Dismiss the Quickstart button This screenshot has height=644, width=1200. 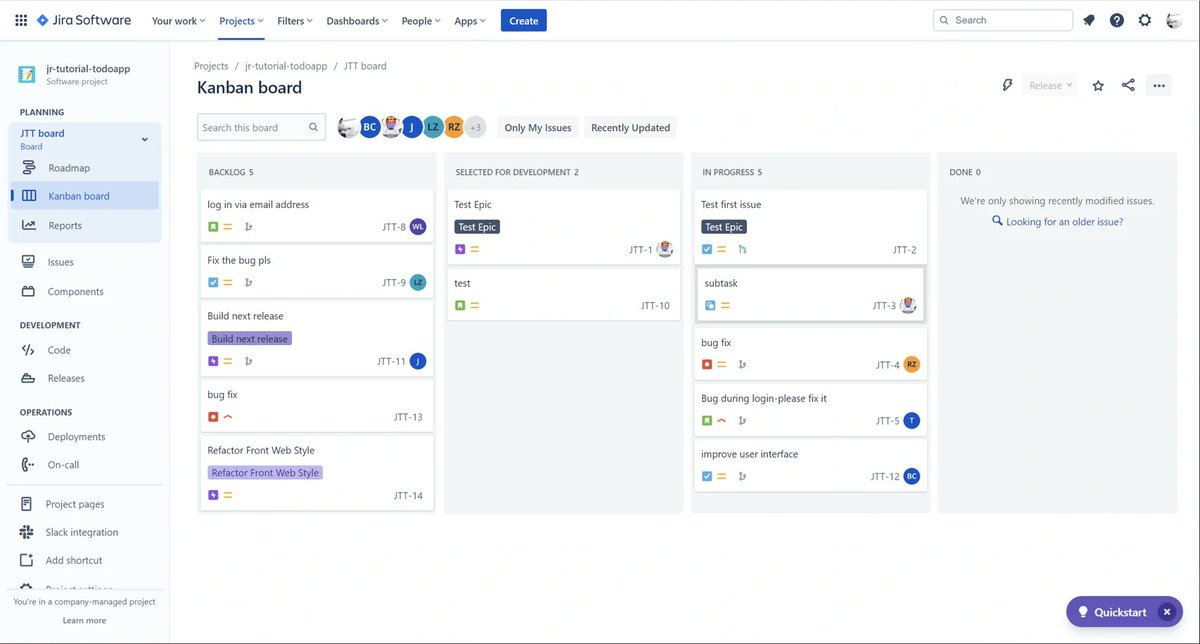(1165, 612)
